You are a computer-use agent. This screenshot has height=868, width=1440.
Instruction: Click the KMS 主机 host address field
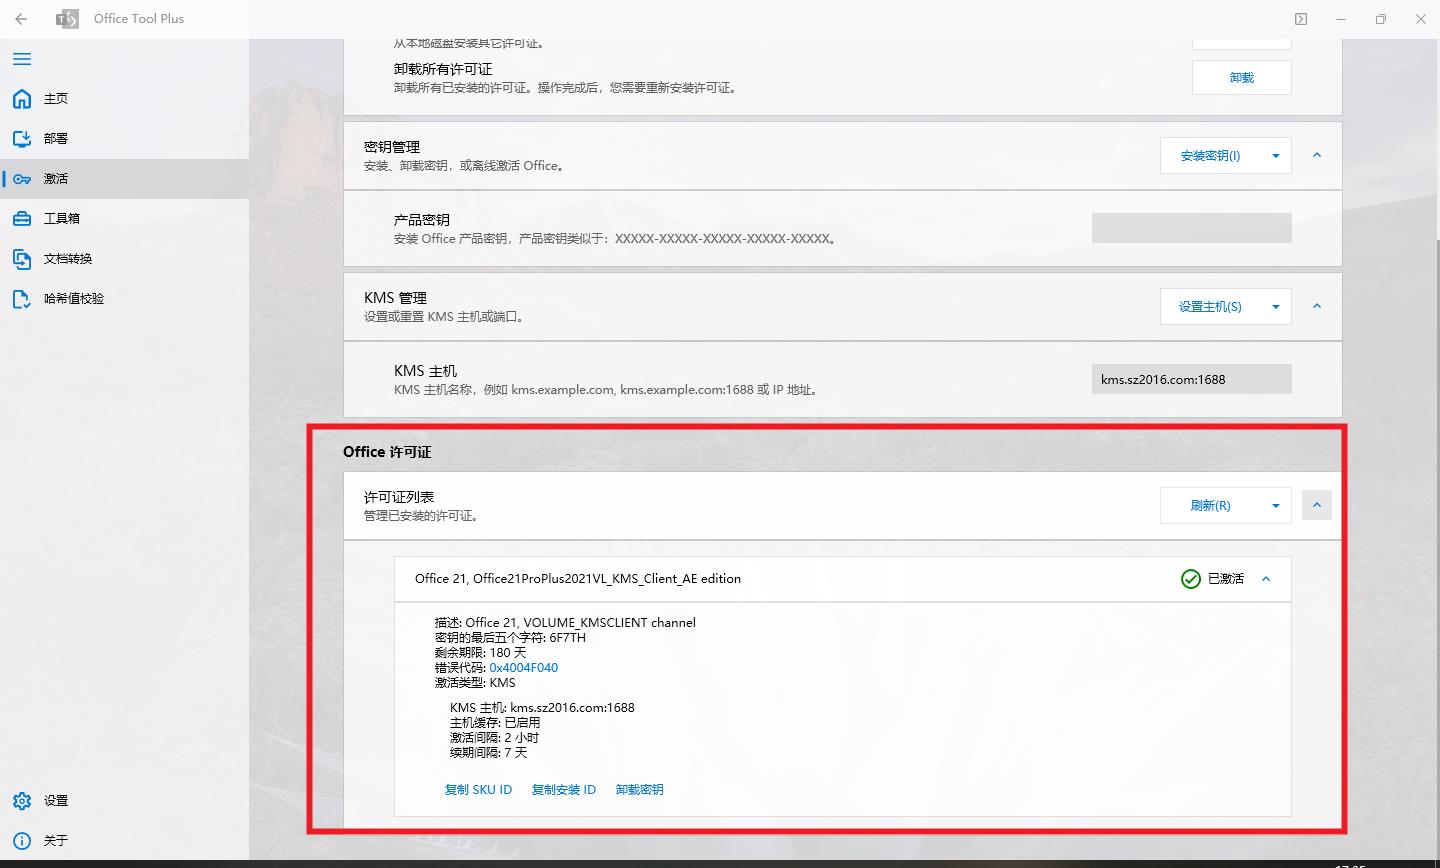[1191, 378]
